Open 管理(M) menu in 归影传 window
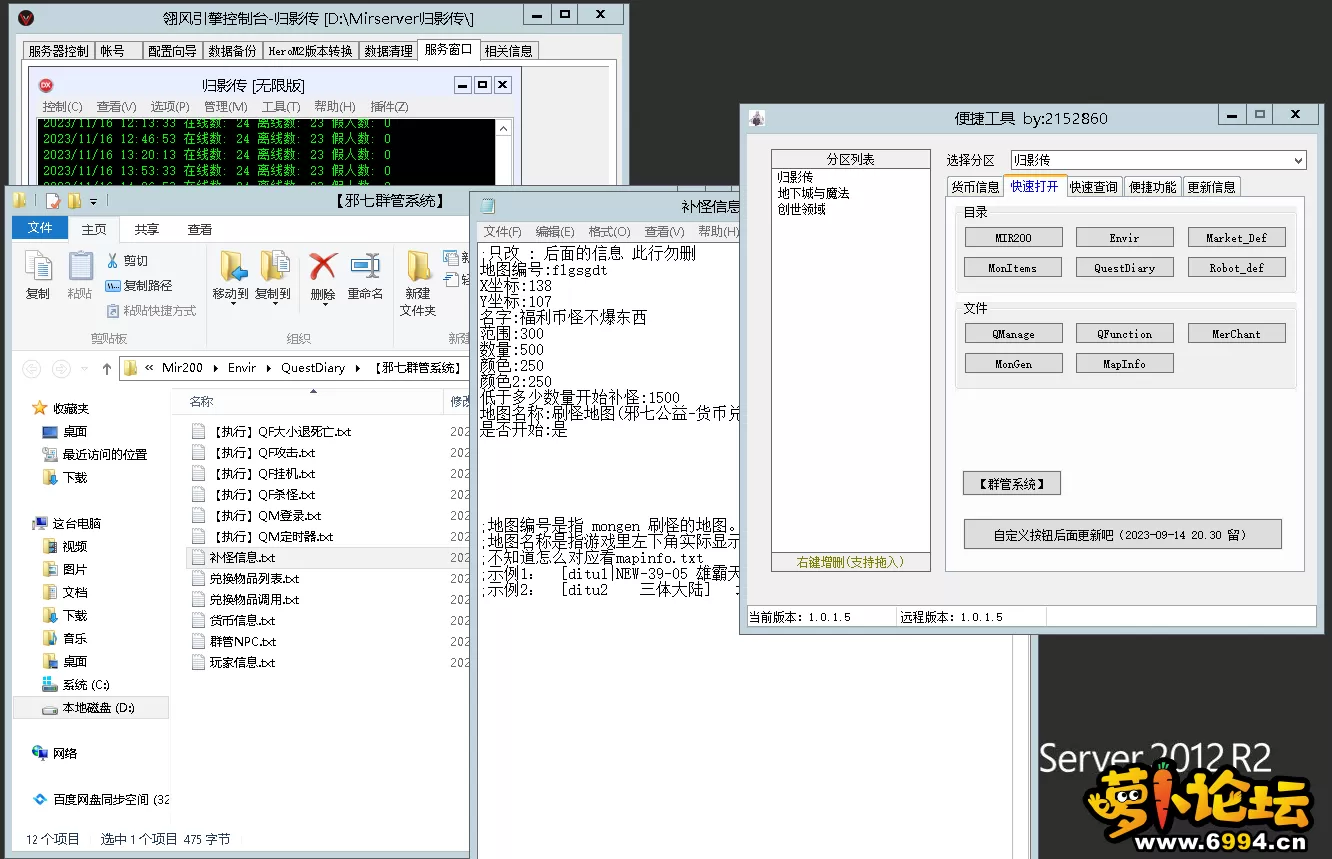Image resolution: width=1332 pixels, height=859 pixels. click(x=225, y=107)
